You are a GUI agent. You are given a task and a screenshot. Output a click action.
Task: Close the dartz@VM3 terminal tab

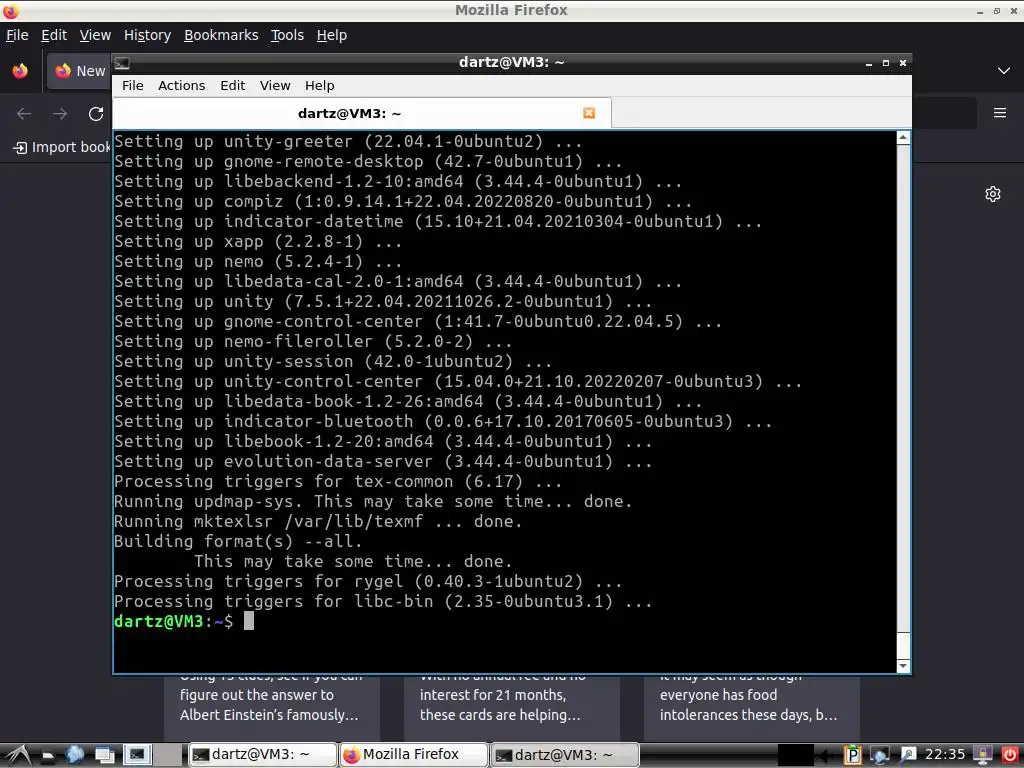[589, 113]
